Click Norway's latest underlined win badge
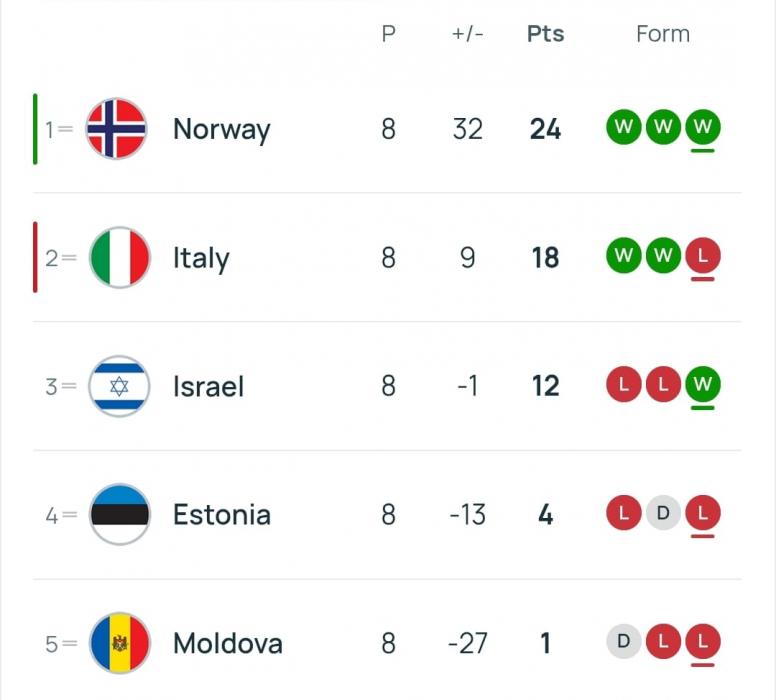The width and height of the screenshot is (776, 700). 703,128
